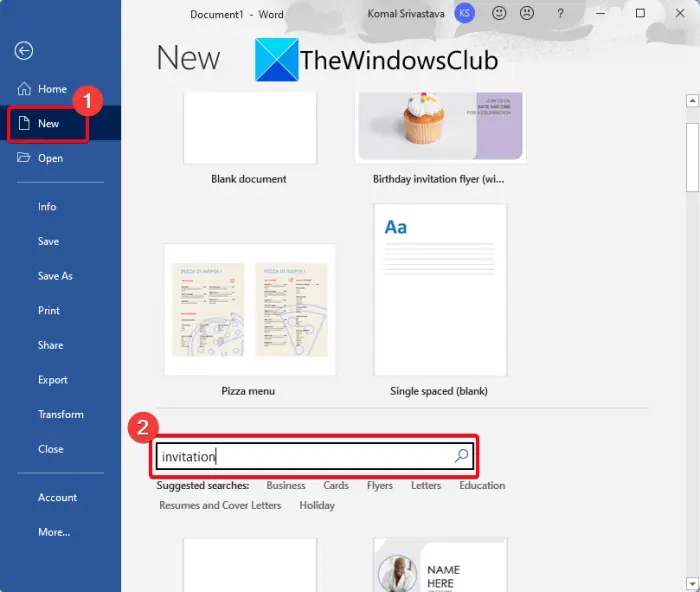
Task: Click the smiley face feedback icon
Action: tap(499, 13)
